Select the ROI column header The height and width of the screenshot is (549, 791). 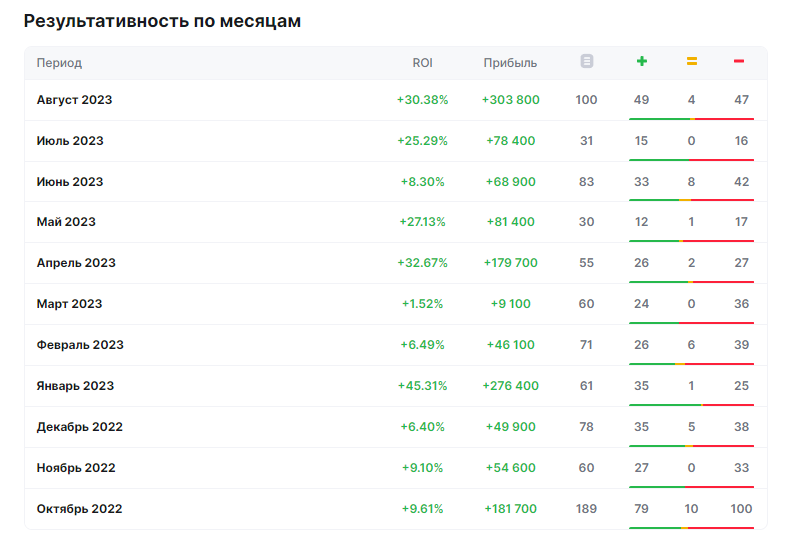tap(422, 63)
